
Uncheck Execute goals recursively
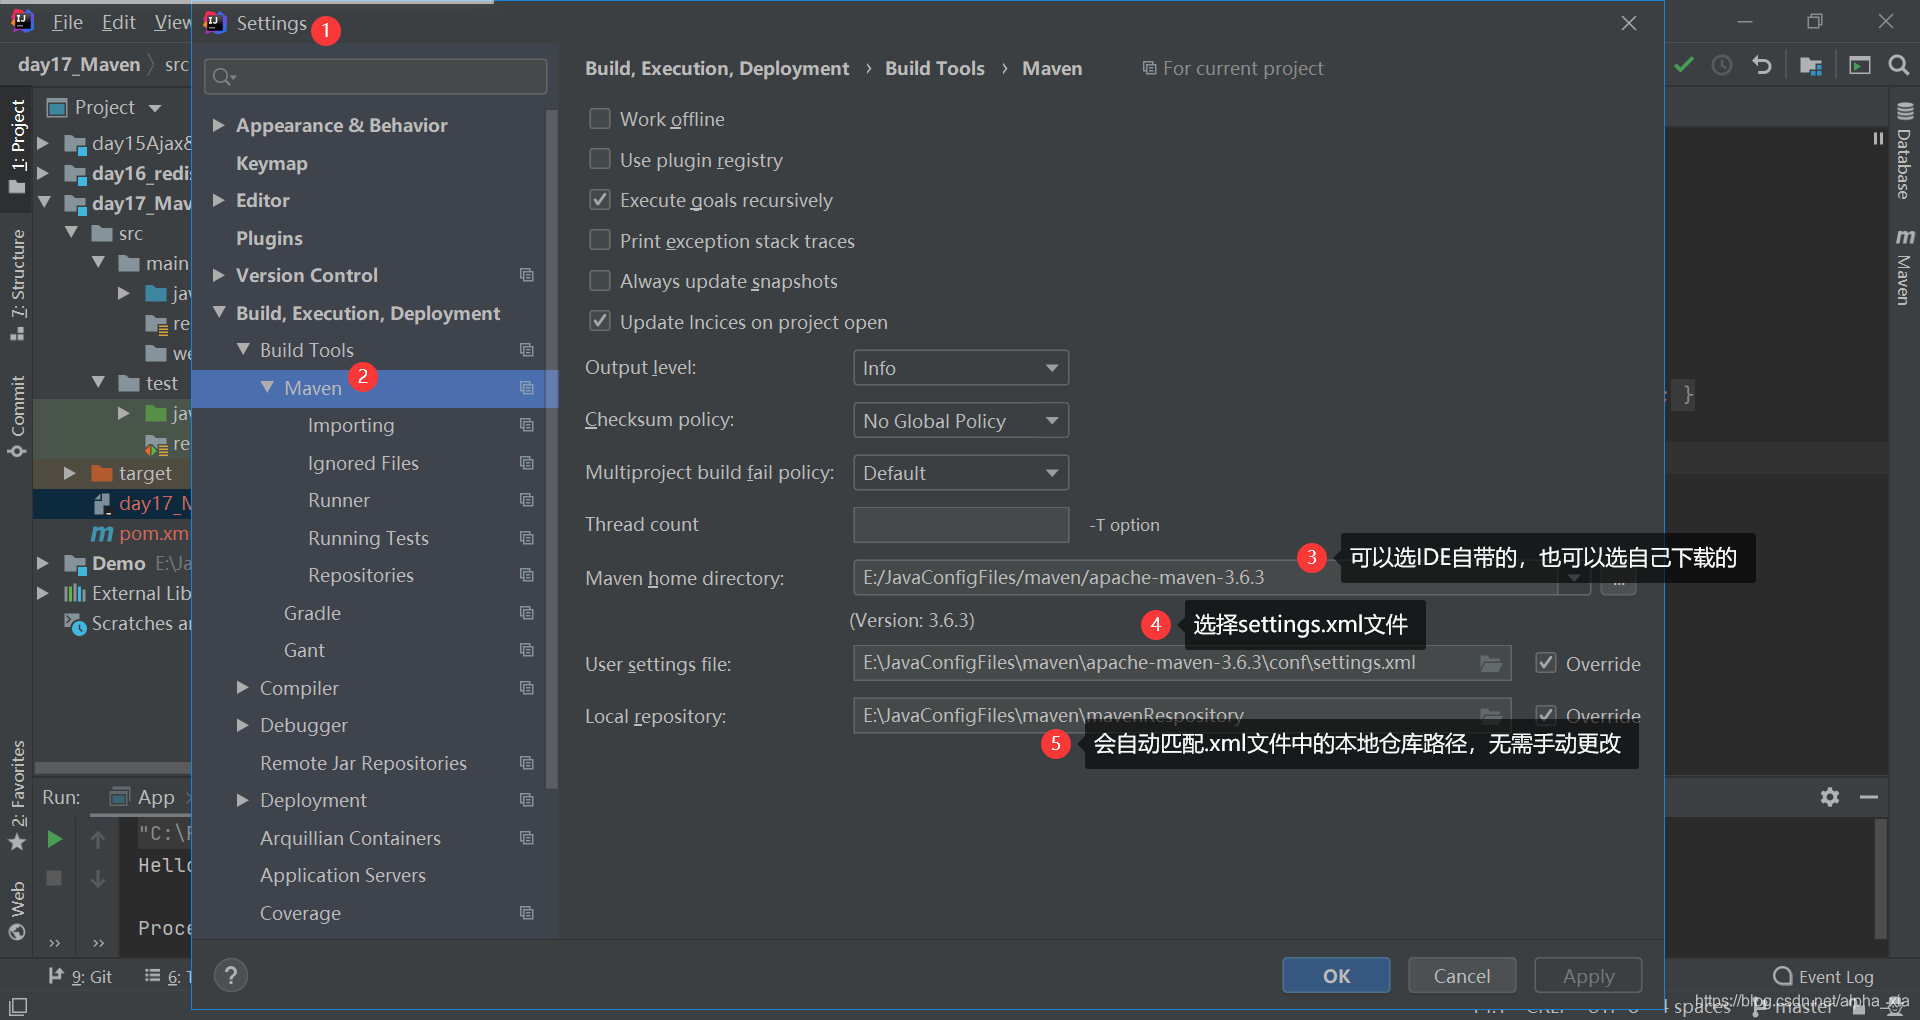600,200
